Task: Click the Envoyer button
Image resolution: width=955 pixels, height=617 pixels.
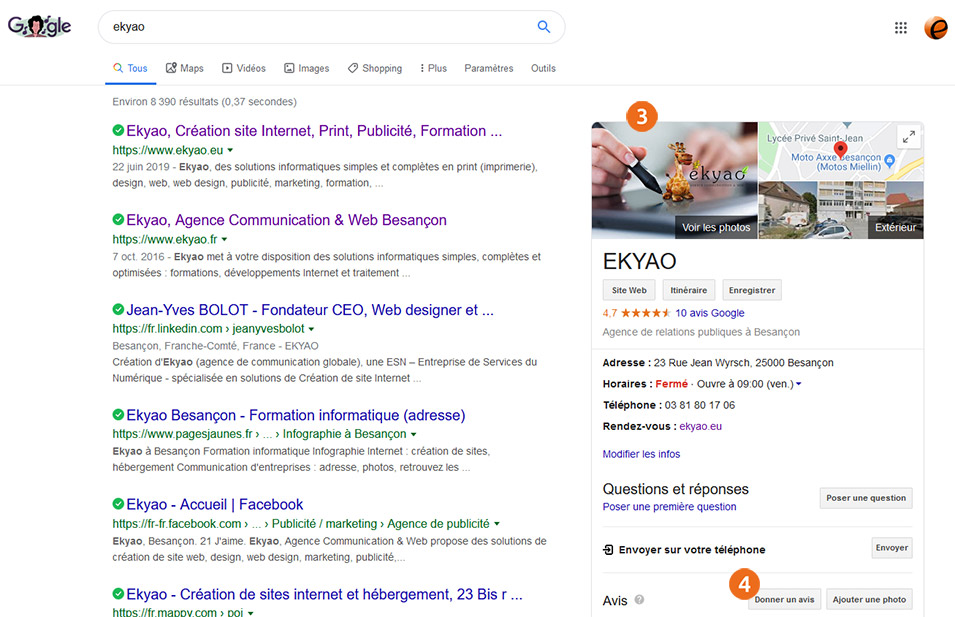Action: pos(892,548)
